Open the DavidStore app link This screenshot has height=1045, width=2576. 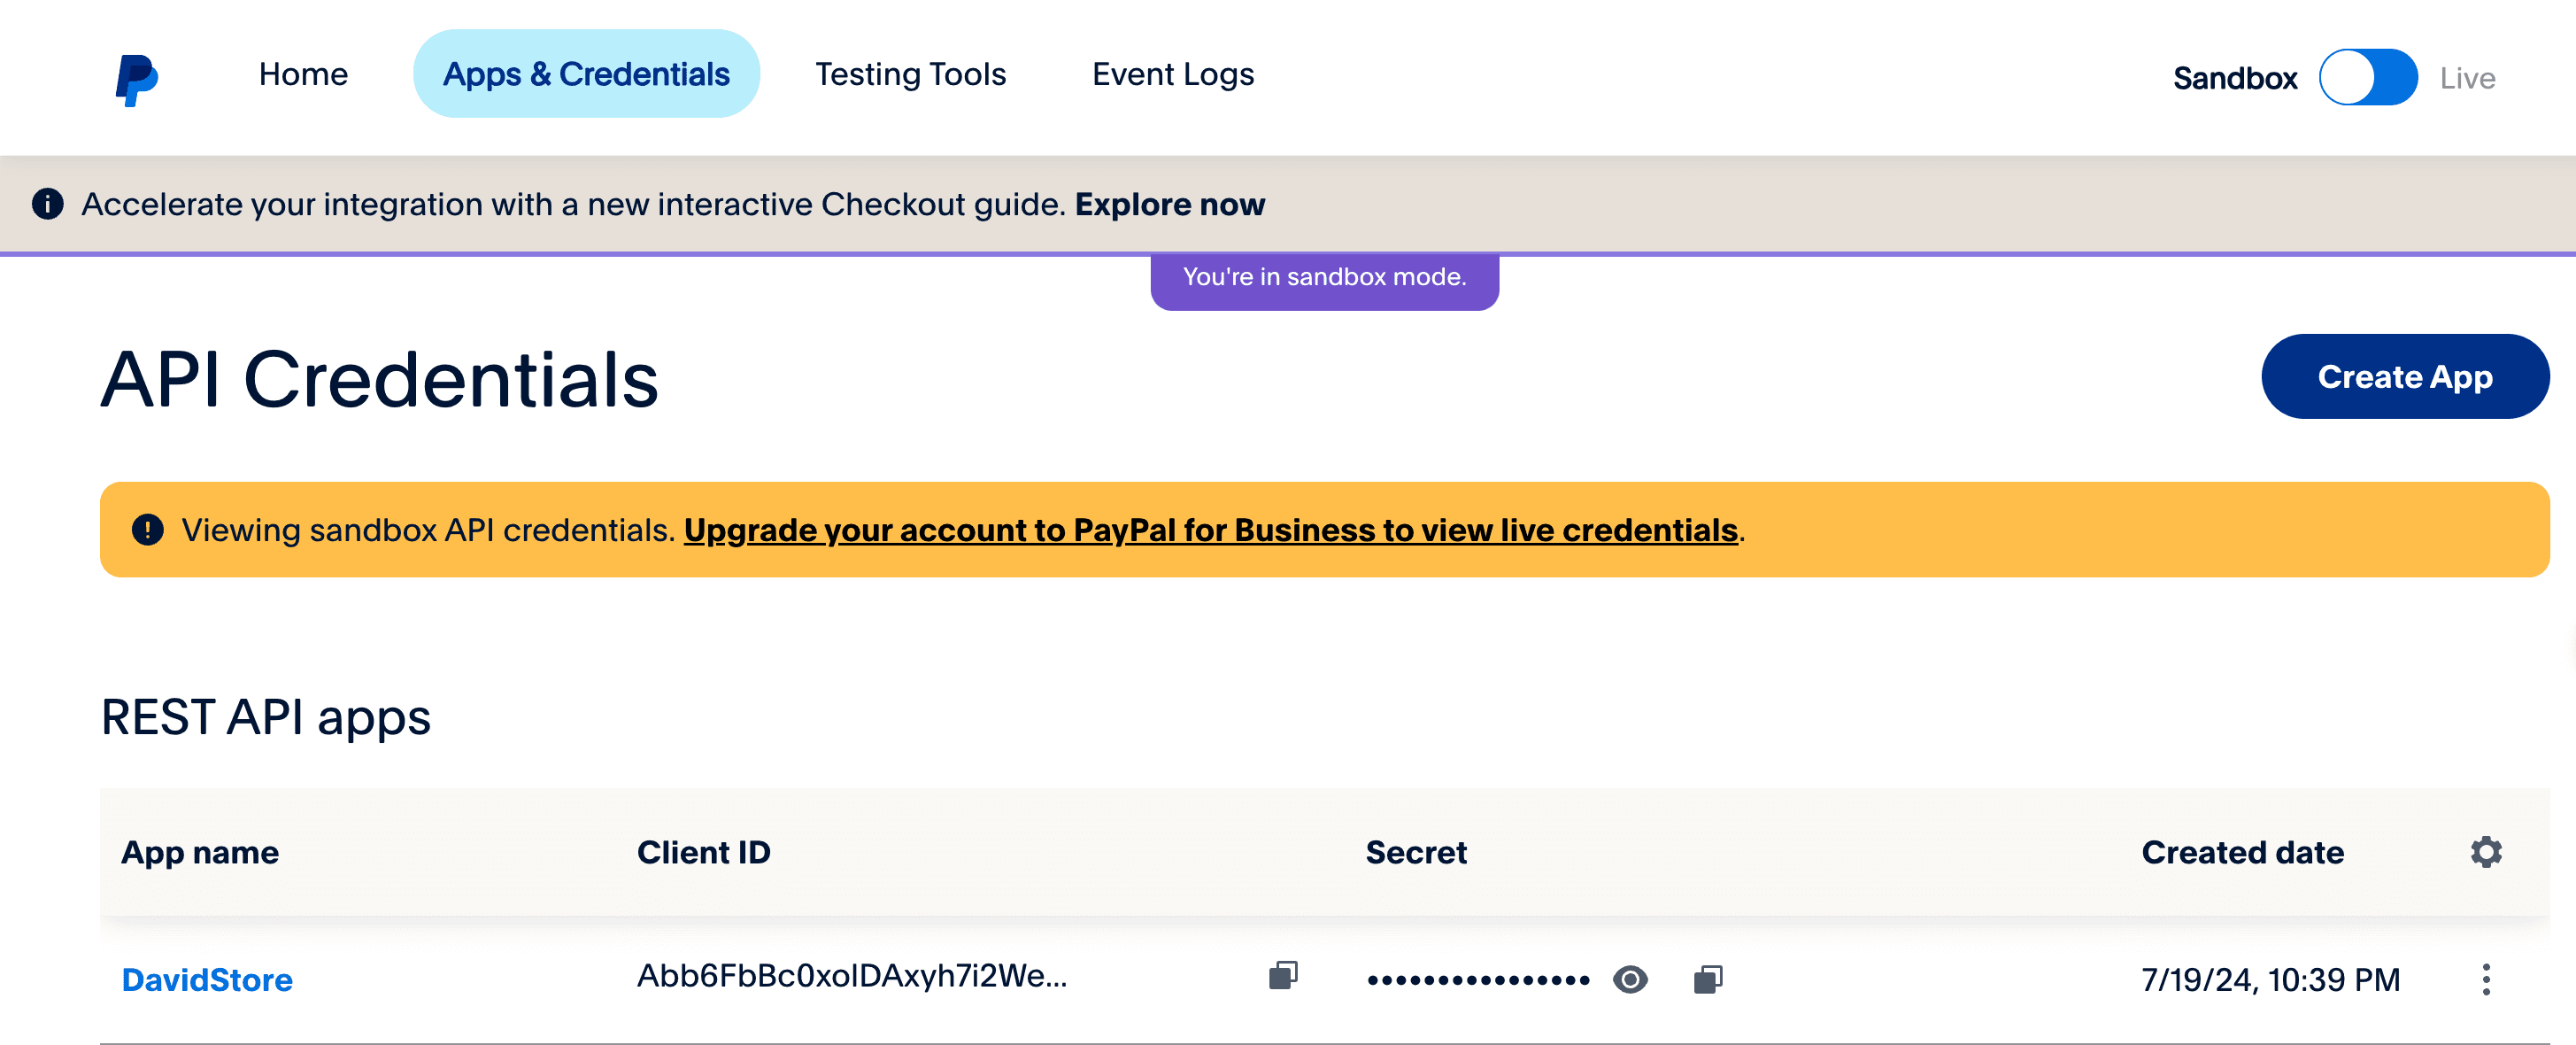tap(207, 979)
